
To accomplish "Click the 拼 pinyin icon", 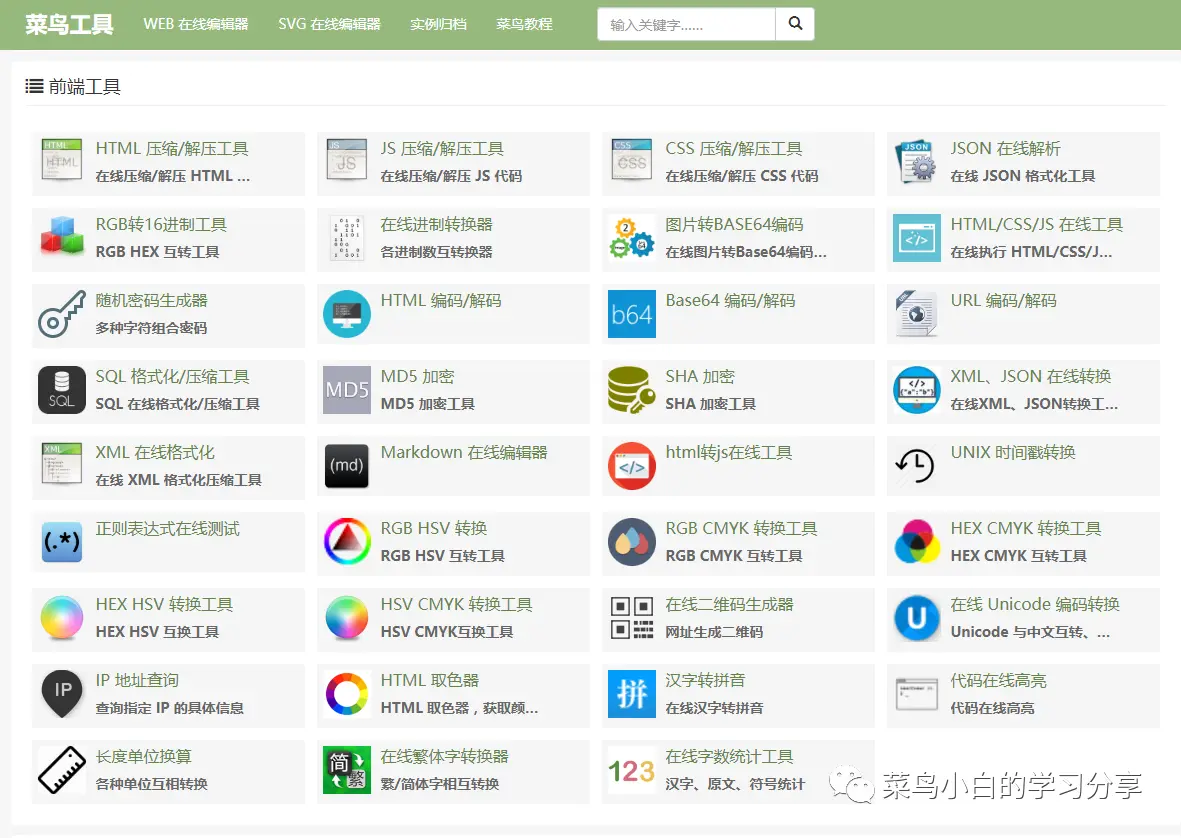I will pyautogui.click(x=631, y=694).
